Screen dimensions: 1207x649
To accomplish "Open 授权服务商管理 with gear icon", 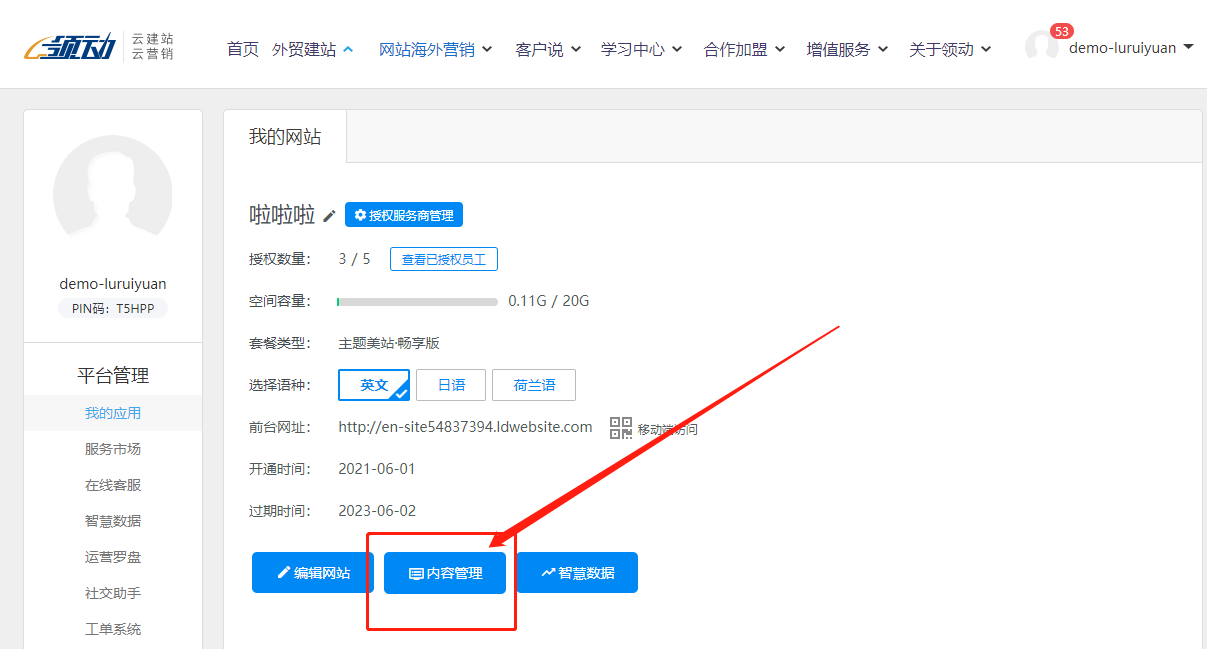I will 404,215.
